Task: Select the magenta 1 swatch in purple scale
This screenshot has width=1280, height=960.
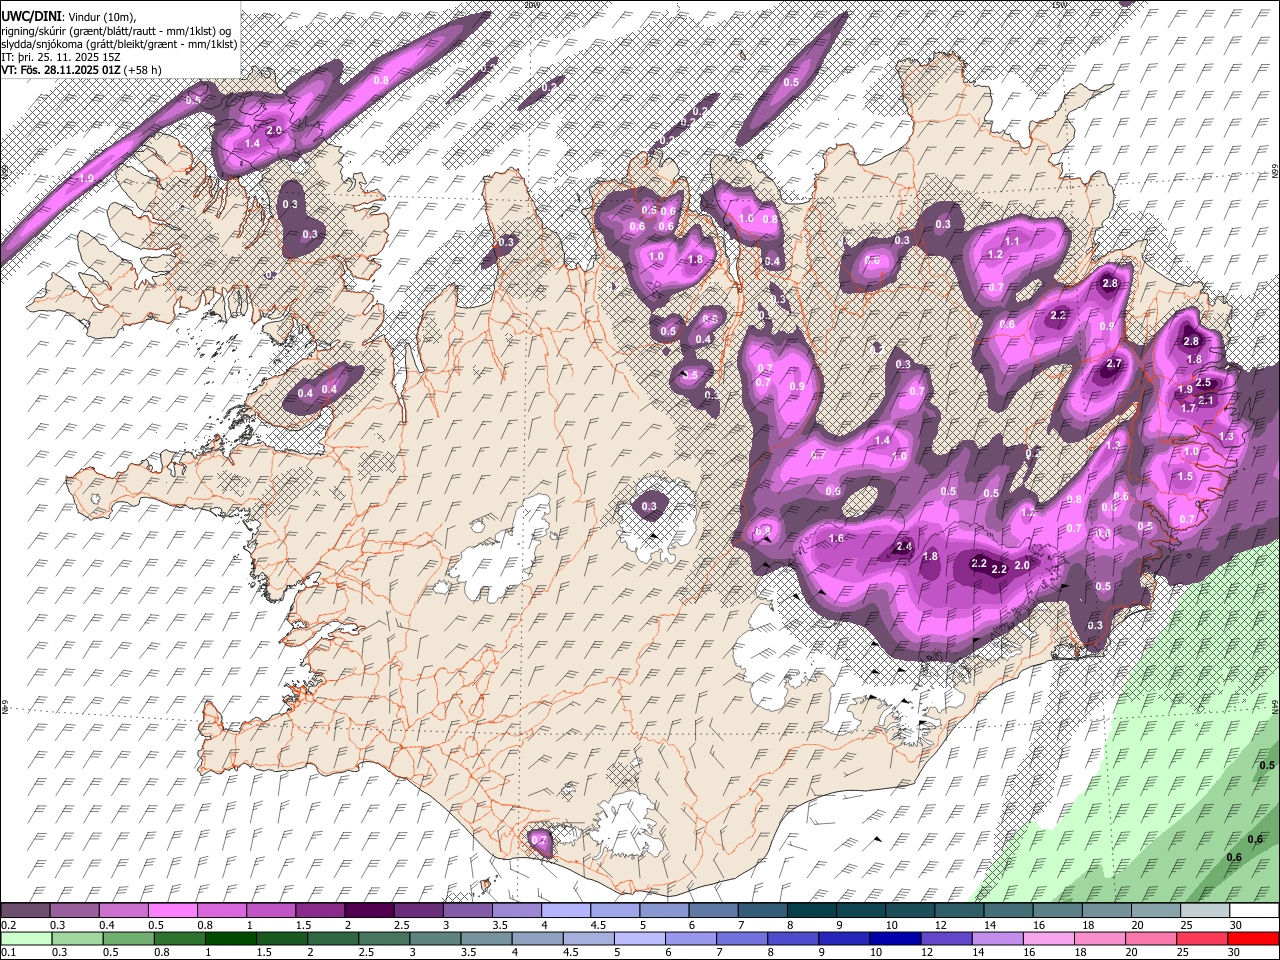Action: (x=270, y=911)
